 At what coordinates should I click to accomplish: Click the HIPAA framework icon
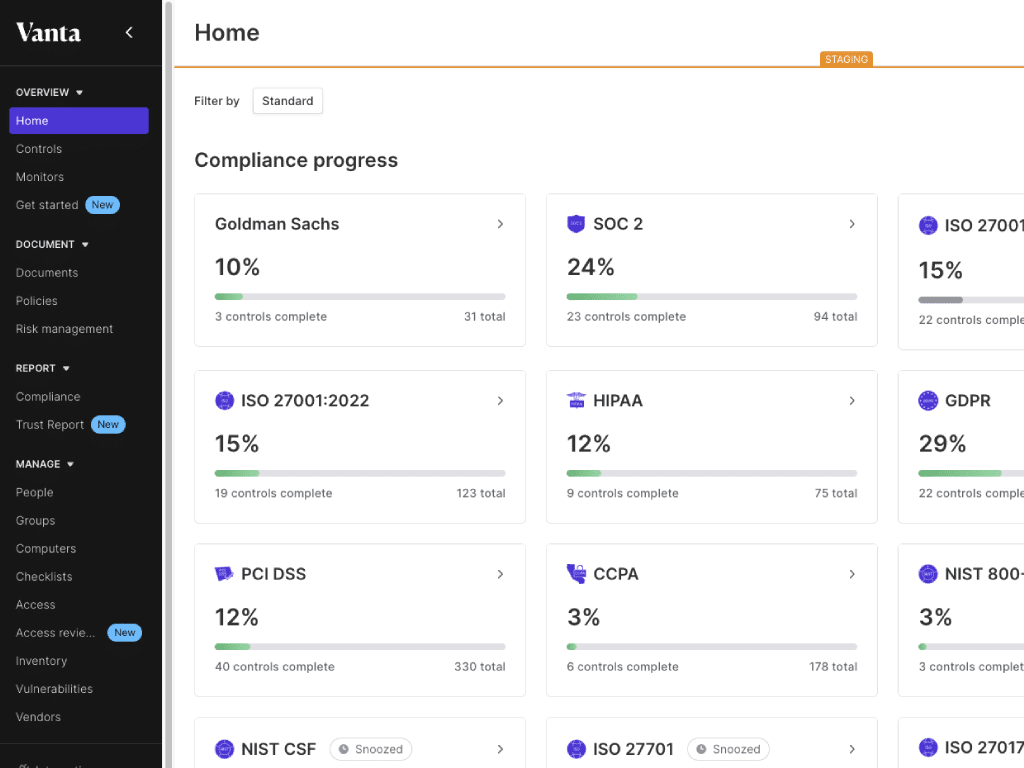576,400
